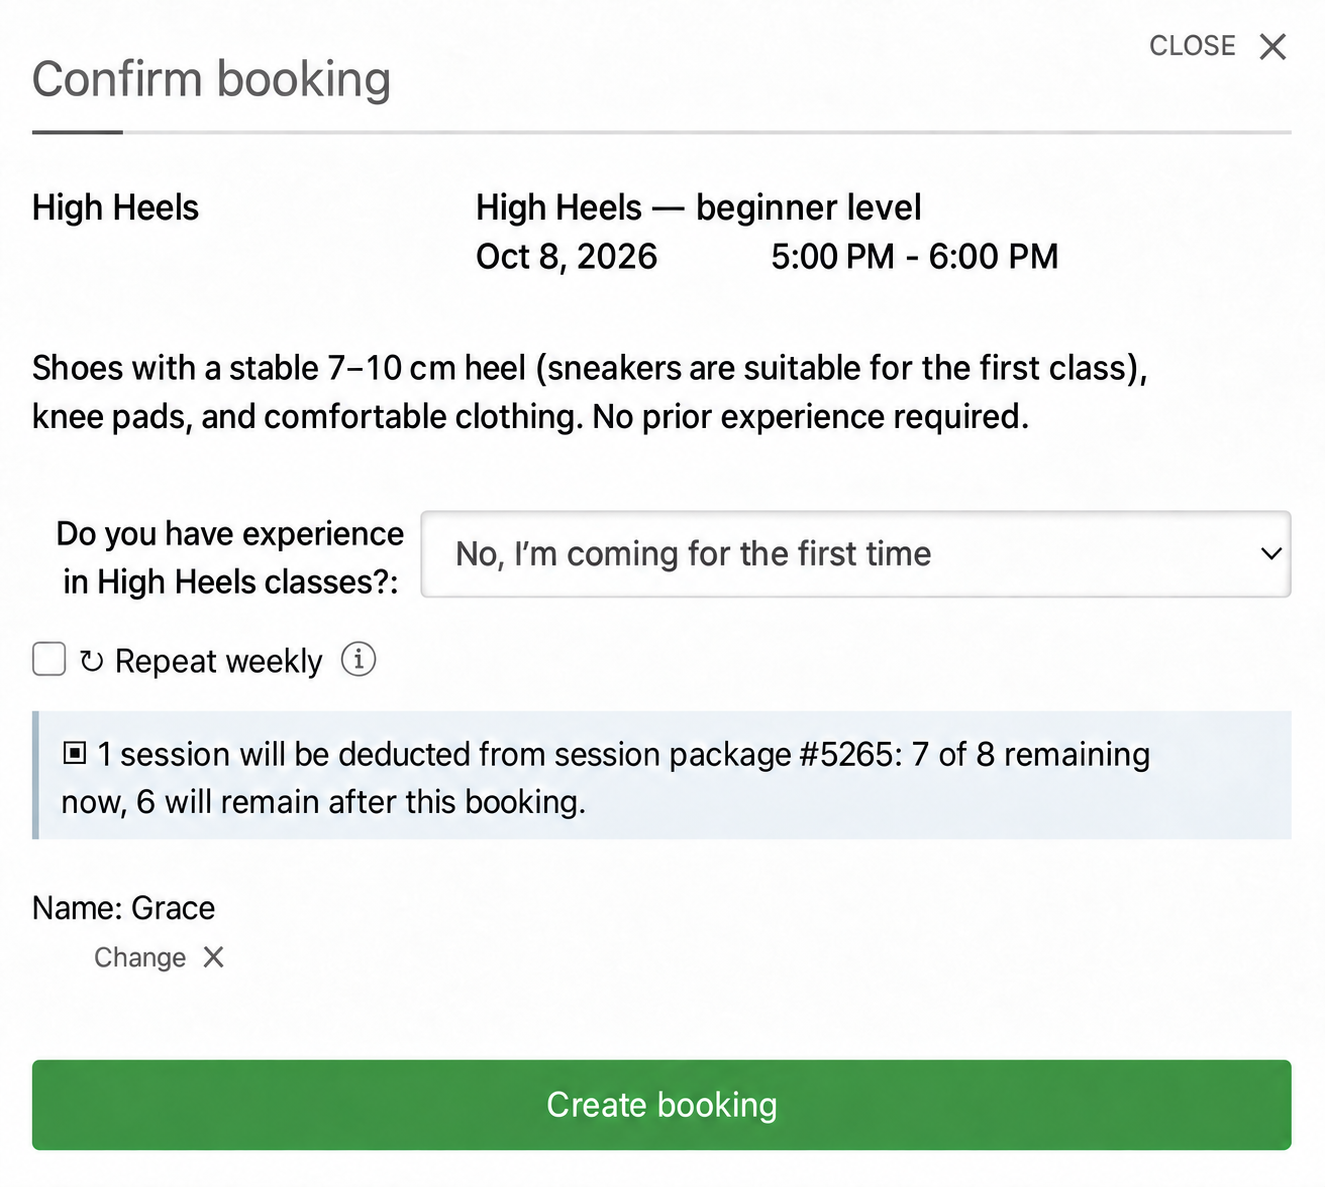The height and width of the screenshot is (1187, 1325).
Task: Click the session package square icon
Action: click(75, 753)
